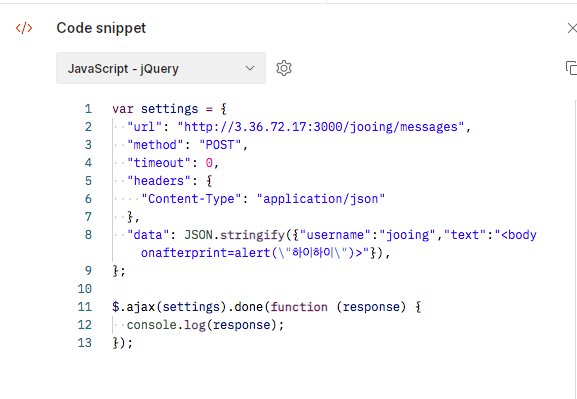Screen dimensions: 577x399
Task: Click the "method" key on line 3
Action: tap(155, 145)
